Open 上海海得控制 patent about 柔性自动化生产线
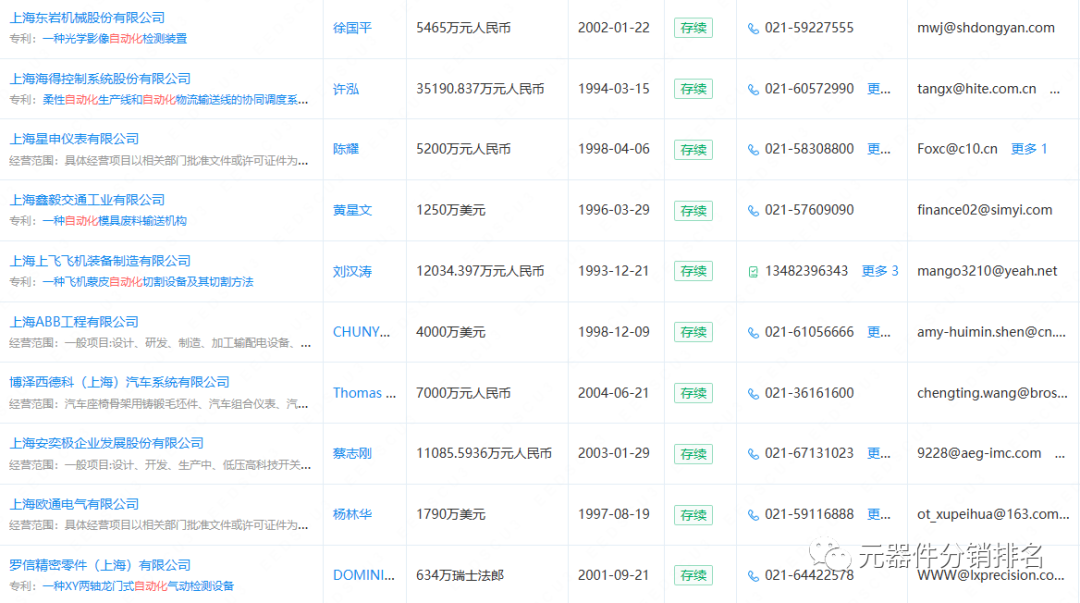This screenshot has height=603, width=1080. pyautogui.click(x=175, y=100)
